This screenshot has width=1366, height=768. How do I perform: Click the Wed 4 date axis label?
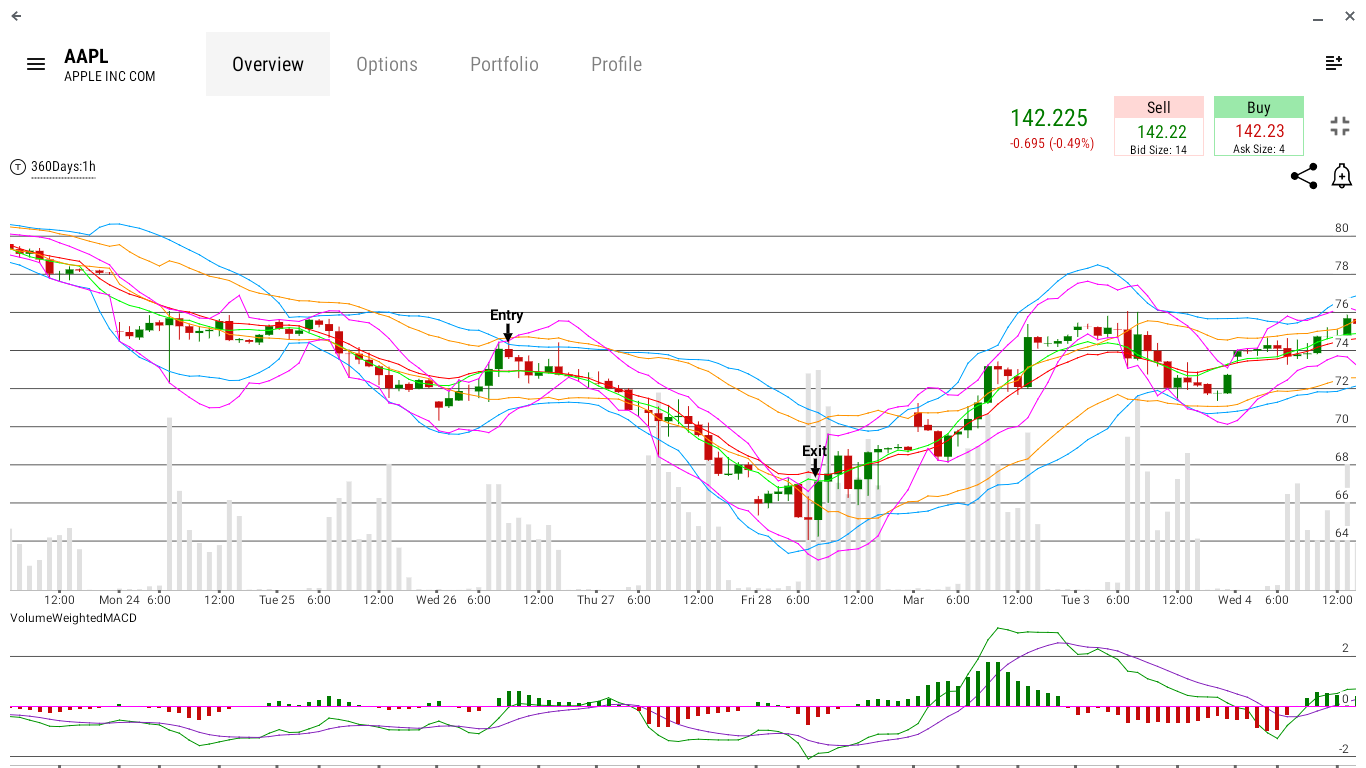[x=1234, y=600]
